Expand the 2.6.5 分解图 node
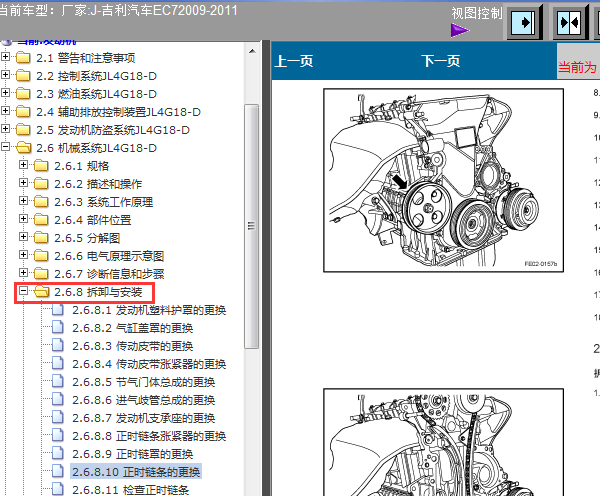This screenshot has width=600, height=496. (x=23, y=237)
